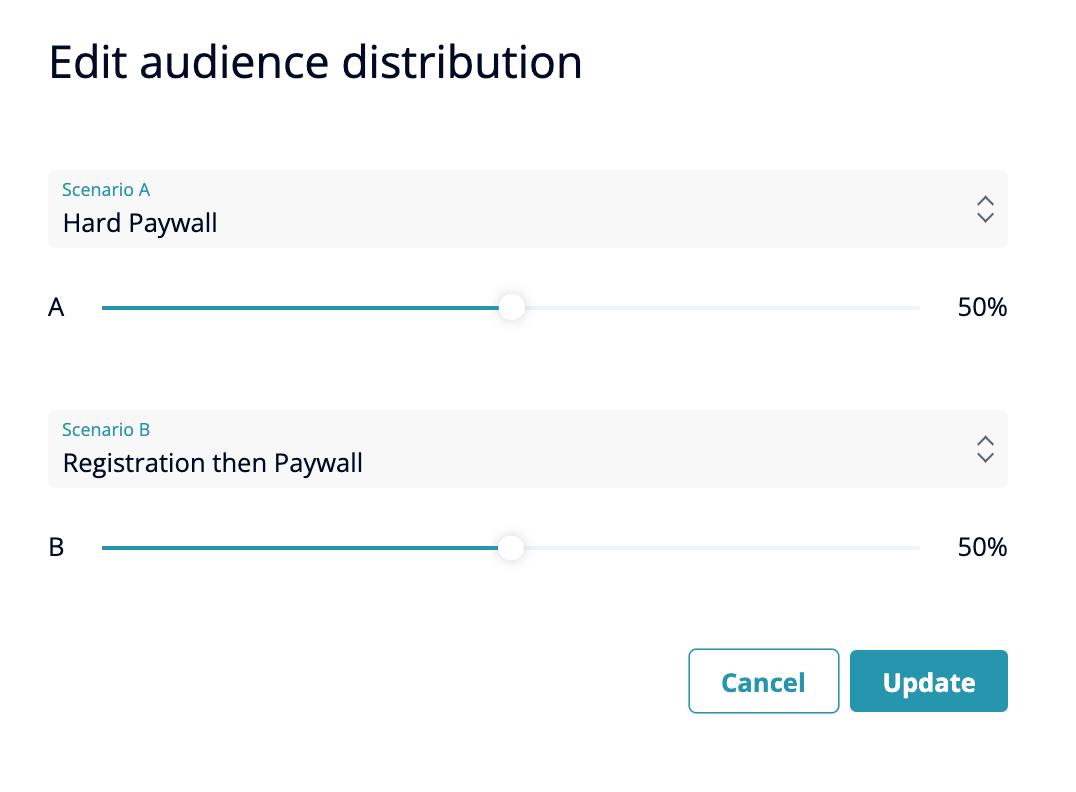Click the filled teal portion of slider B
The width and height of the screenshot is (1076, 792).
coord(300,548)
